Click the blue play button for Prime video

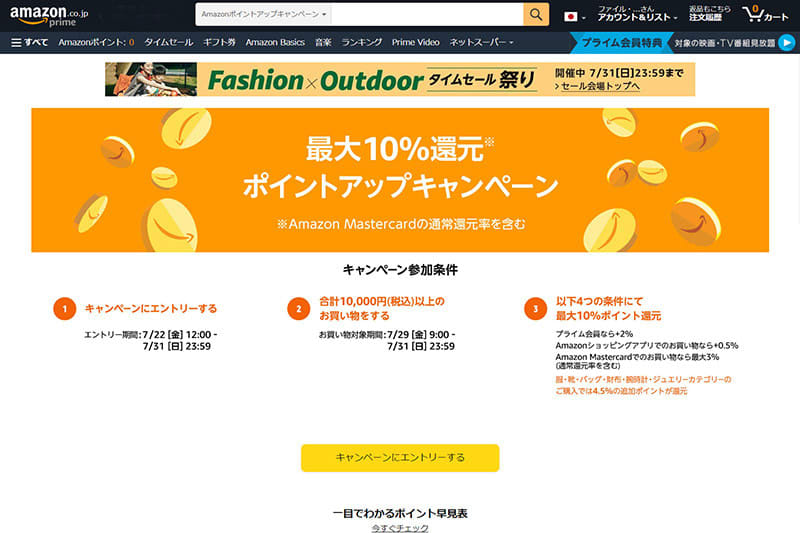click(787, 42)
